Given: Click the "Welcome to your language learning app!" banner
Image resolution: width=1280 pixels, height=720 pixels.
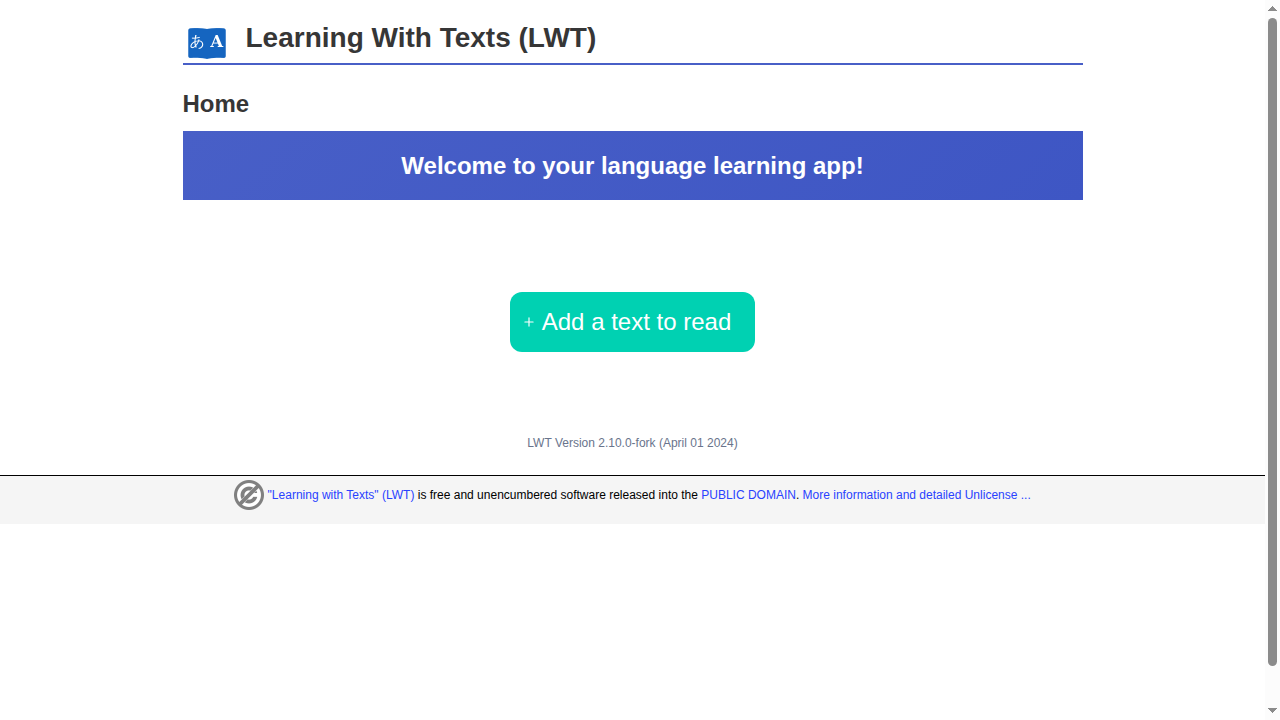Looking at the screenshot, I should (x=632, y=166).
